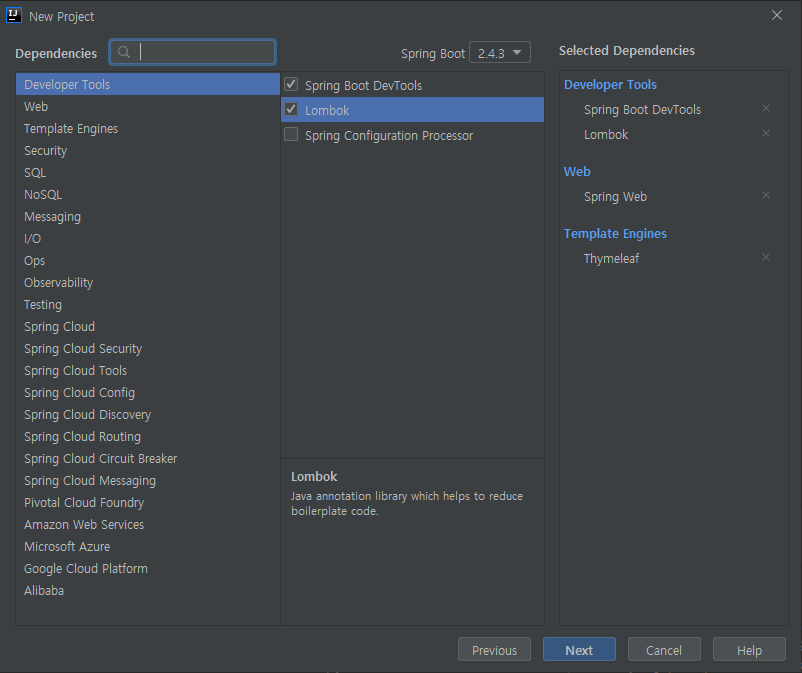Click the IntelliJ IDEA logo in title bar
802x673 pixels.
coord(14,16)
